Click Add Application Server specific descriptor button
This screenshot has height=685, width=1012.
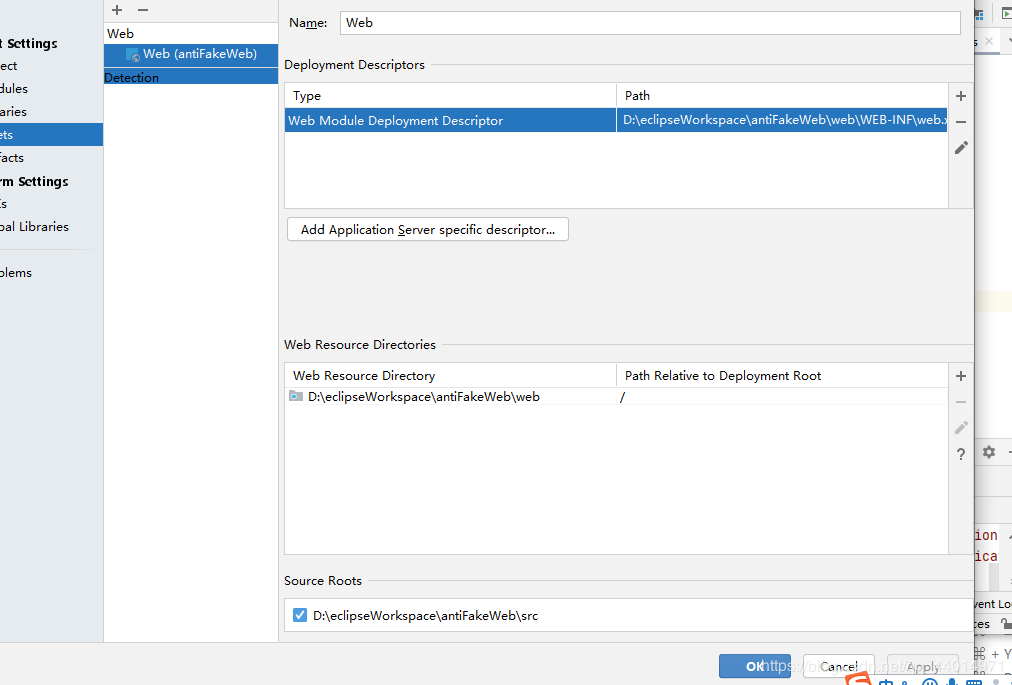[428, 230]
